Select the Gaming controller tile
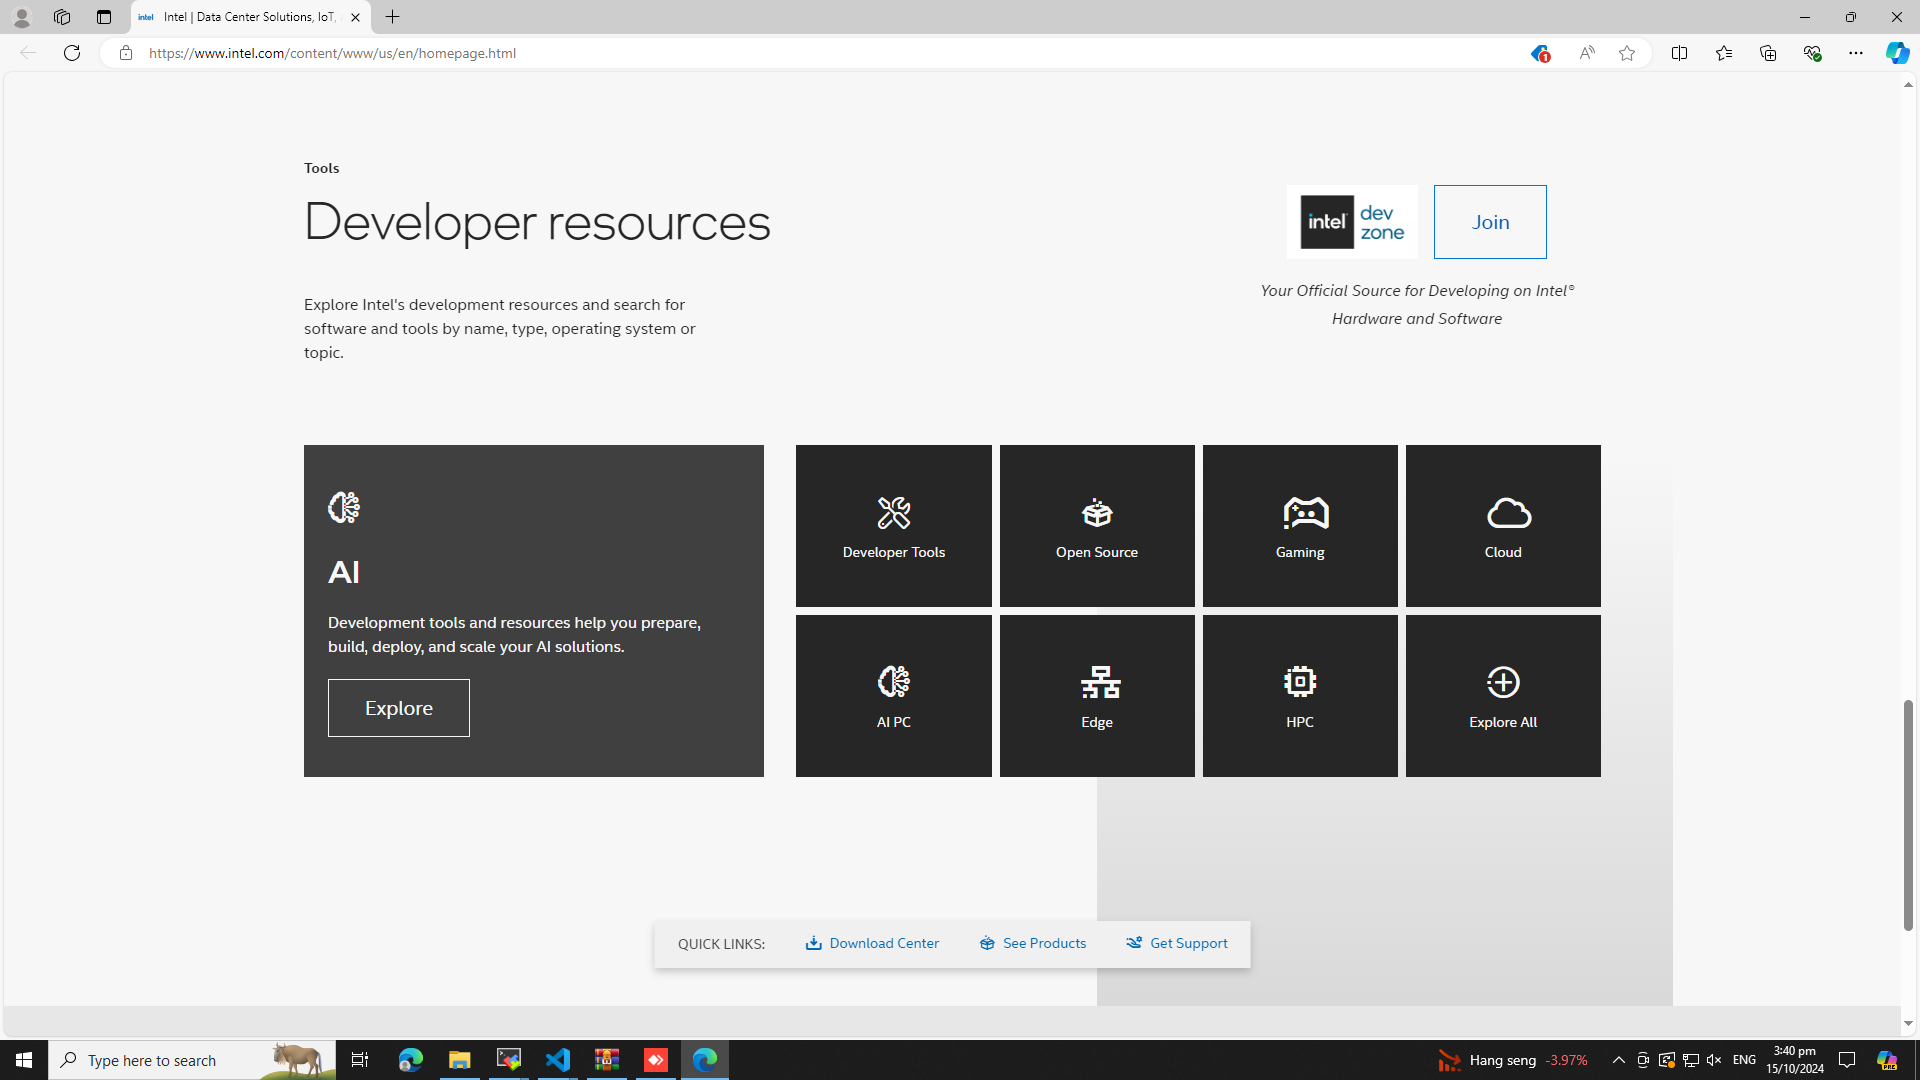Image resolution: width=1920 pixels, height=1080 pixels. 1299,526
